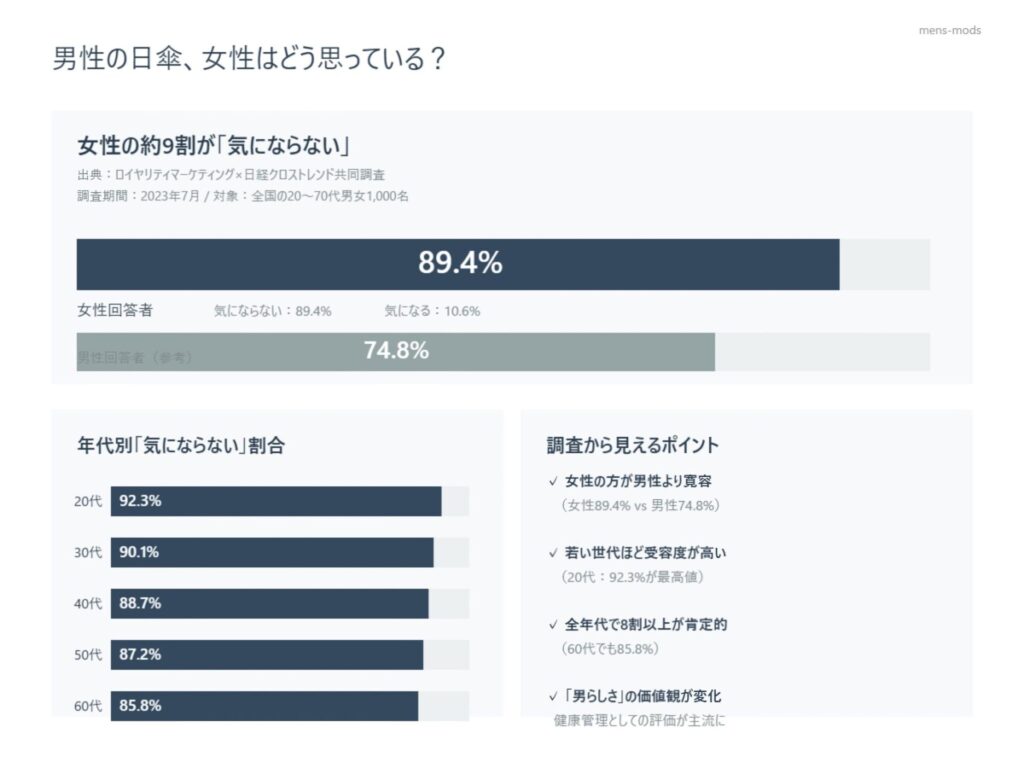1024x768 pixels.
Task: Click the mens-mods watermark text
Action: (x=949, y=30)
